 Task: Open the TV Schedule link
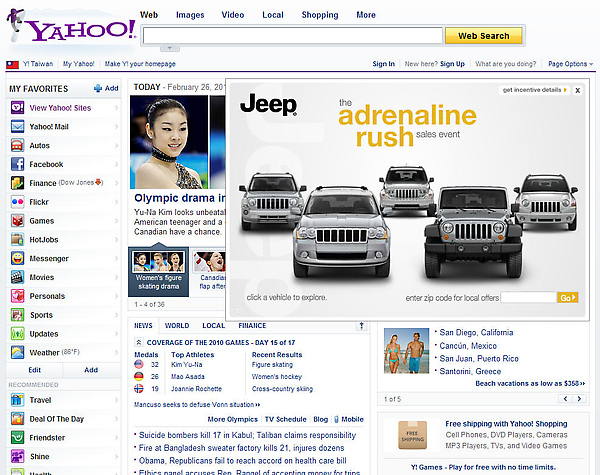click(286, 420)
